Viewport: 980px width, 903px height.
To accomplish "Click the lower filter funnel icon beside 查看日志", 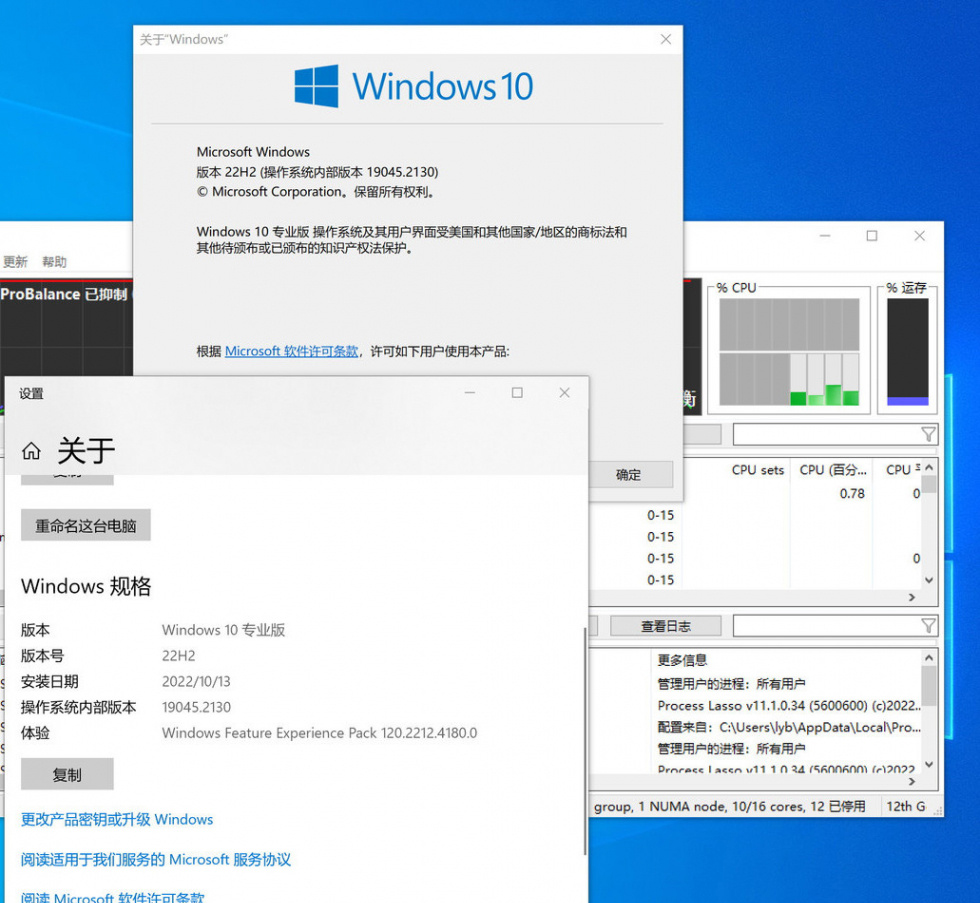I will click(928, 626).
